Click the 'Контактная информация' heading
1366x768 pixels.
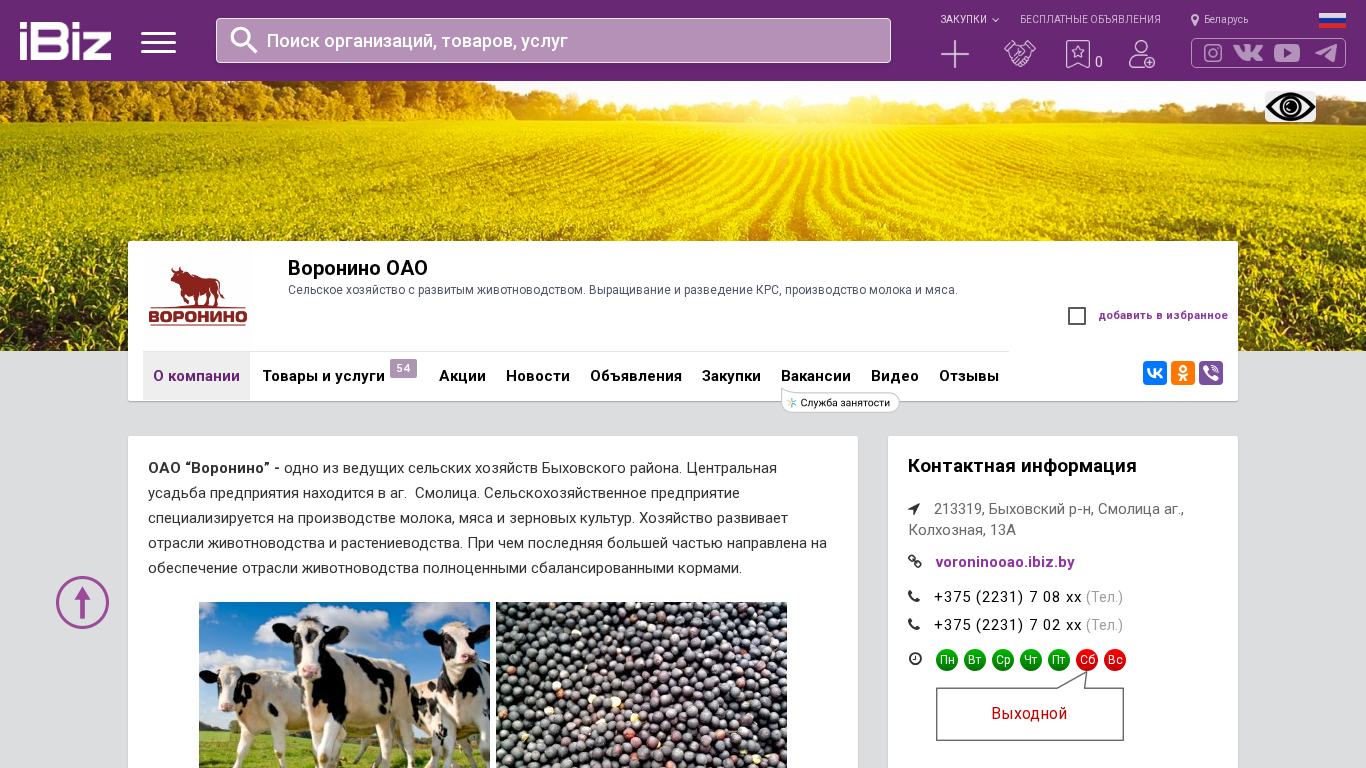1022,466
